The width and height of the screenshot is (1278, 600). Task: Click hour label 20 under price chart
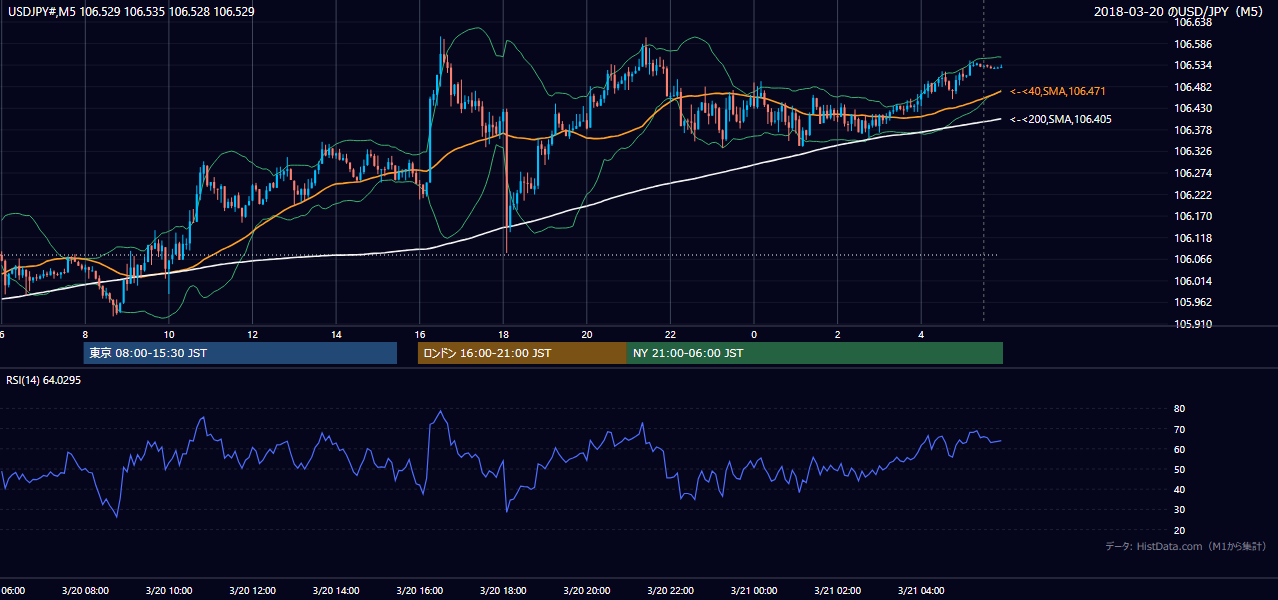click(587, 334)
